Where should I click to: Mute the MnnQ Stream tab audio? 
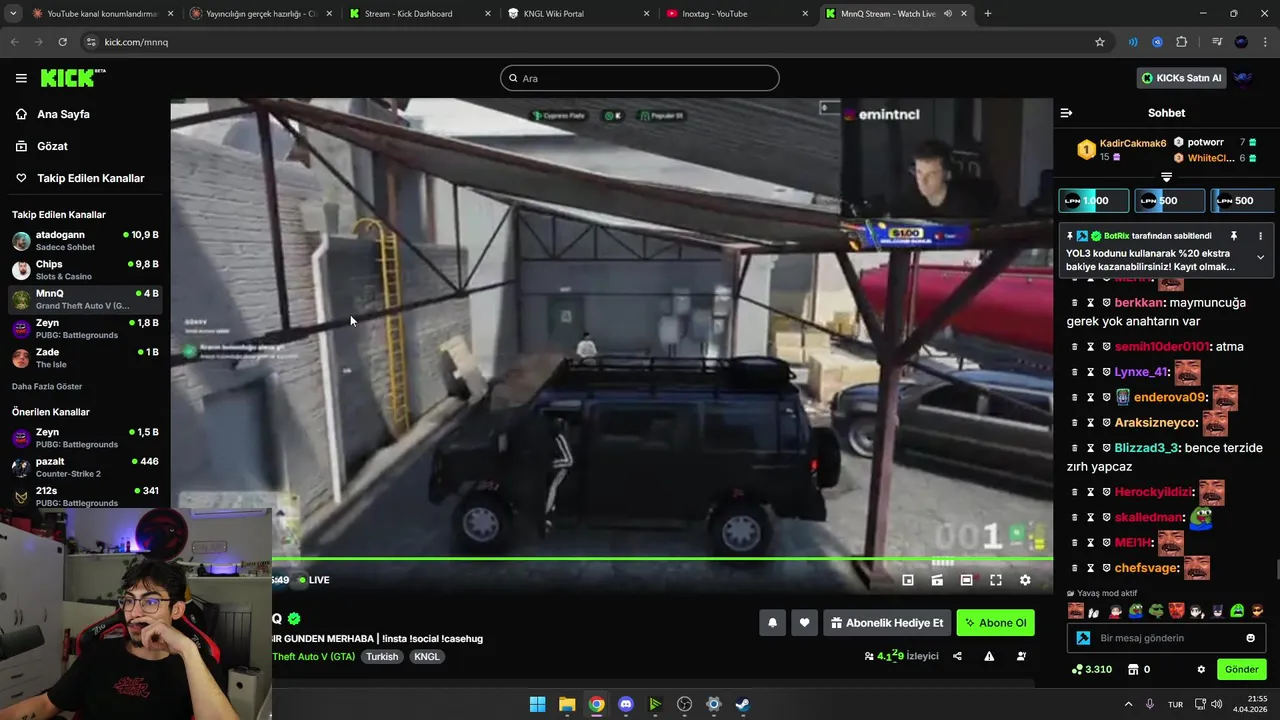pos(947,14)
